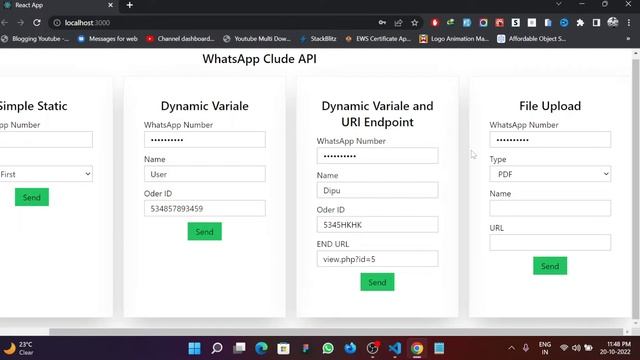Open Youtube Multi Downloader bookmark

coord(257,39)
